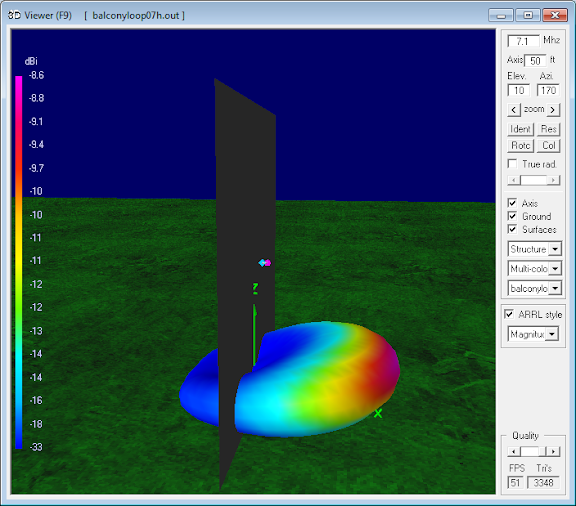The height and width of the screenshot is (506, 576).
Task: Click the Res button
Action: (x=548, y=129)
